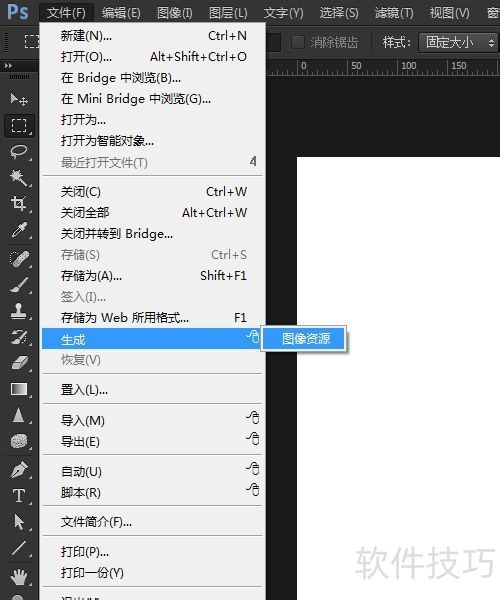Choose 存储为(A)... menu entry
The width and height of the screenshot is (500, 600).
coord(152,276)
